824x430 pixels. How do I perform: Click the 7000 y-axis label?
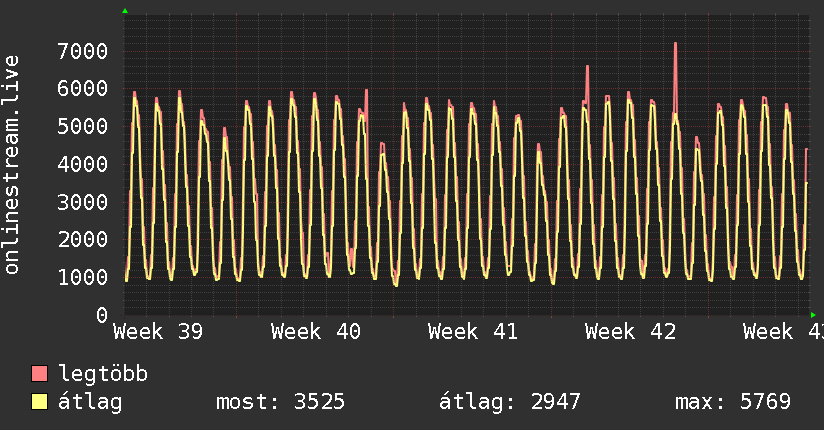point(83,52)
